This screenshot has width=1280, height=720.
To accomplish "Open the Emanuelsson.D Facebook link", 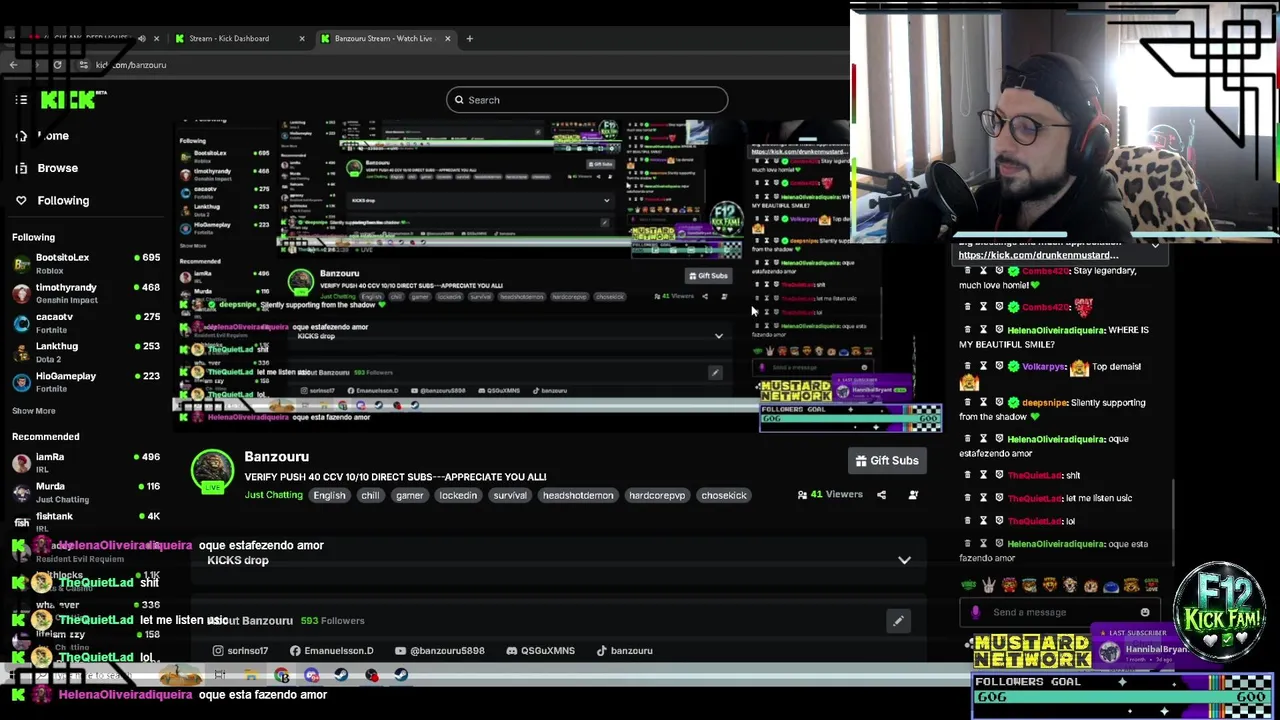I will pyautogui.click(x=331, y=651).
